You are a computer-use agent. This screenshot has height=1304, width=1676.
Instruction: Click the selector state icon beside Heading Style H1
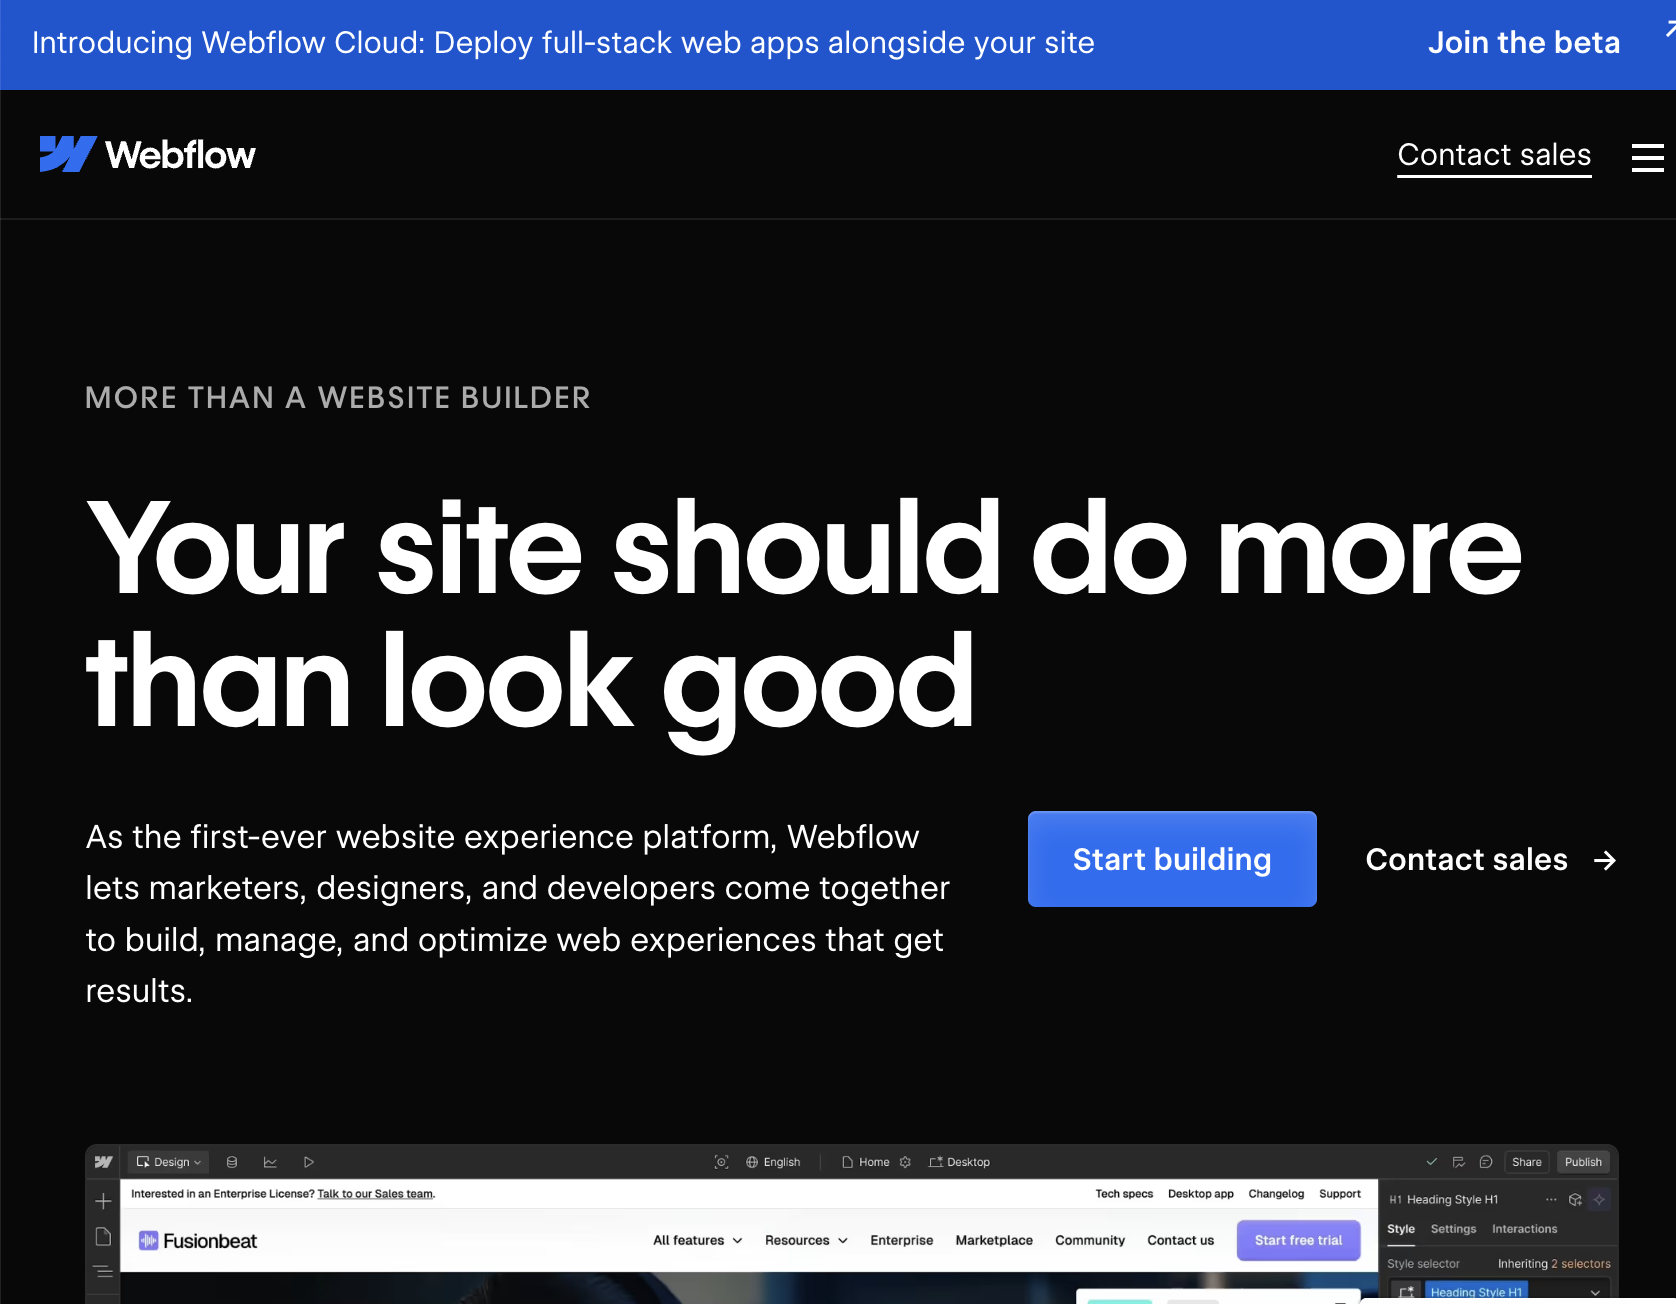1406,1292
